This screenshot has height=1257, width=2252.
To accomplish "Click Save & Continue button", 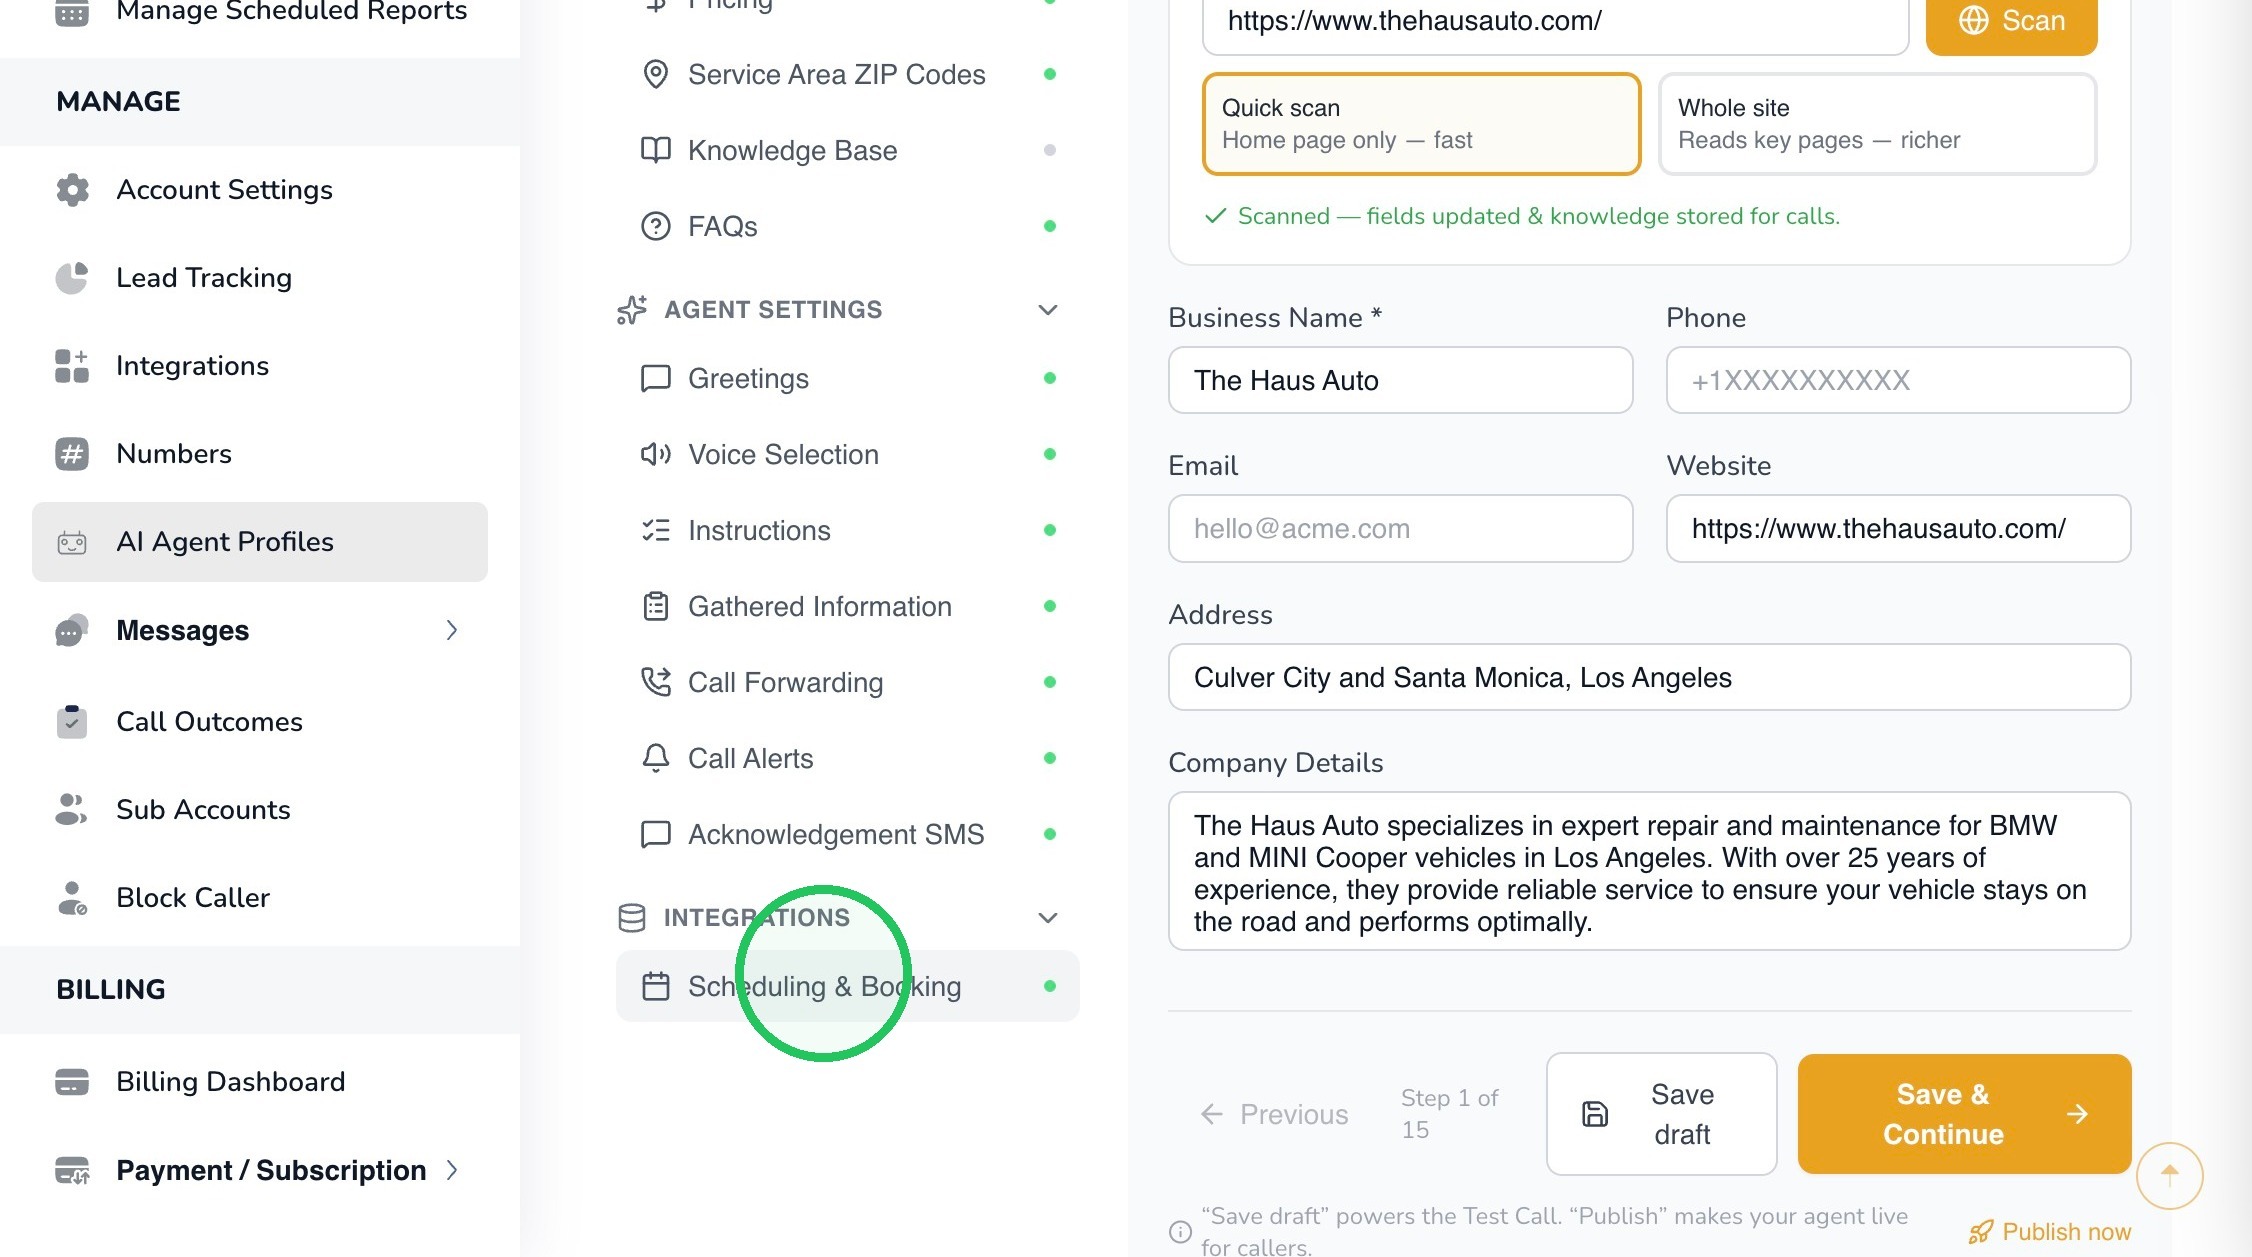I will [x=1964, y=1114].
